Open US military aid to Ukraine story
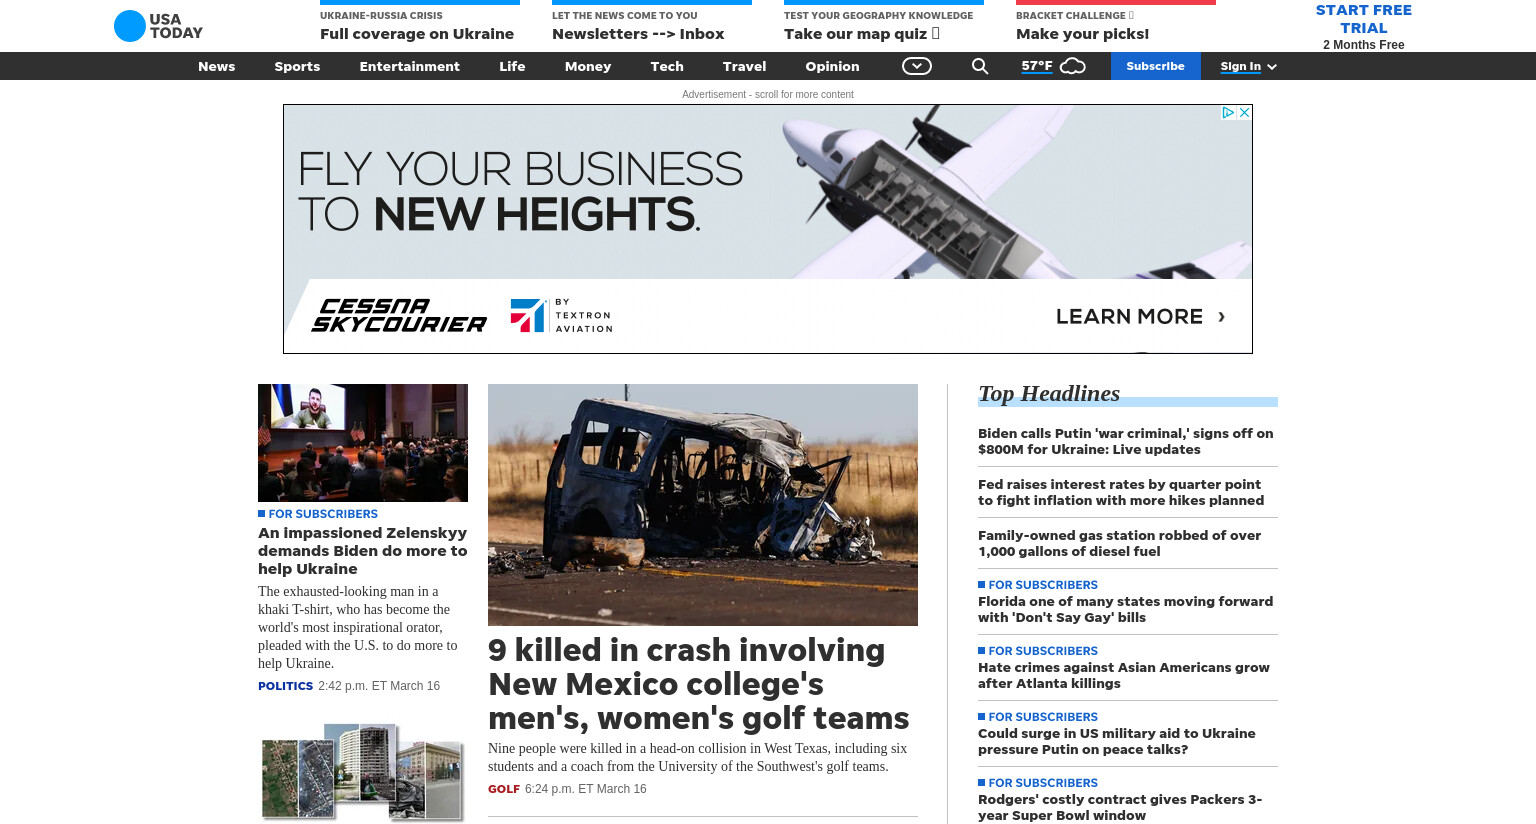The width and height of the screenshot is (1536, 824). coord(1117,741)
